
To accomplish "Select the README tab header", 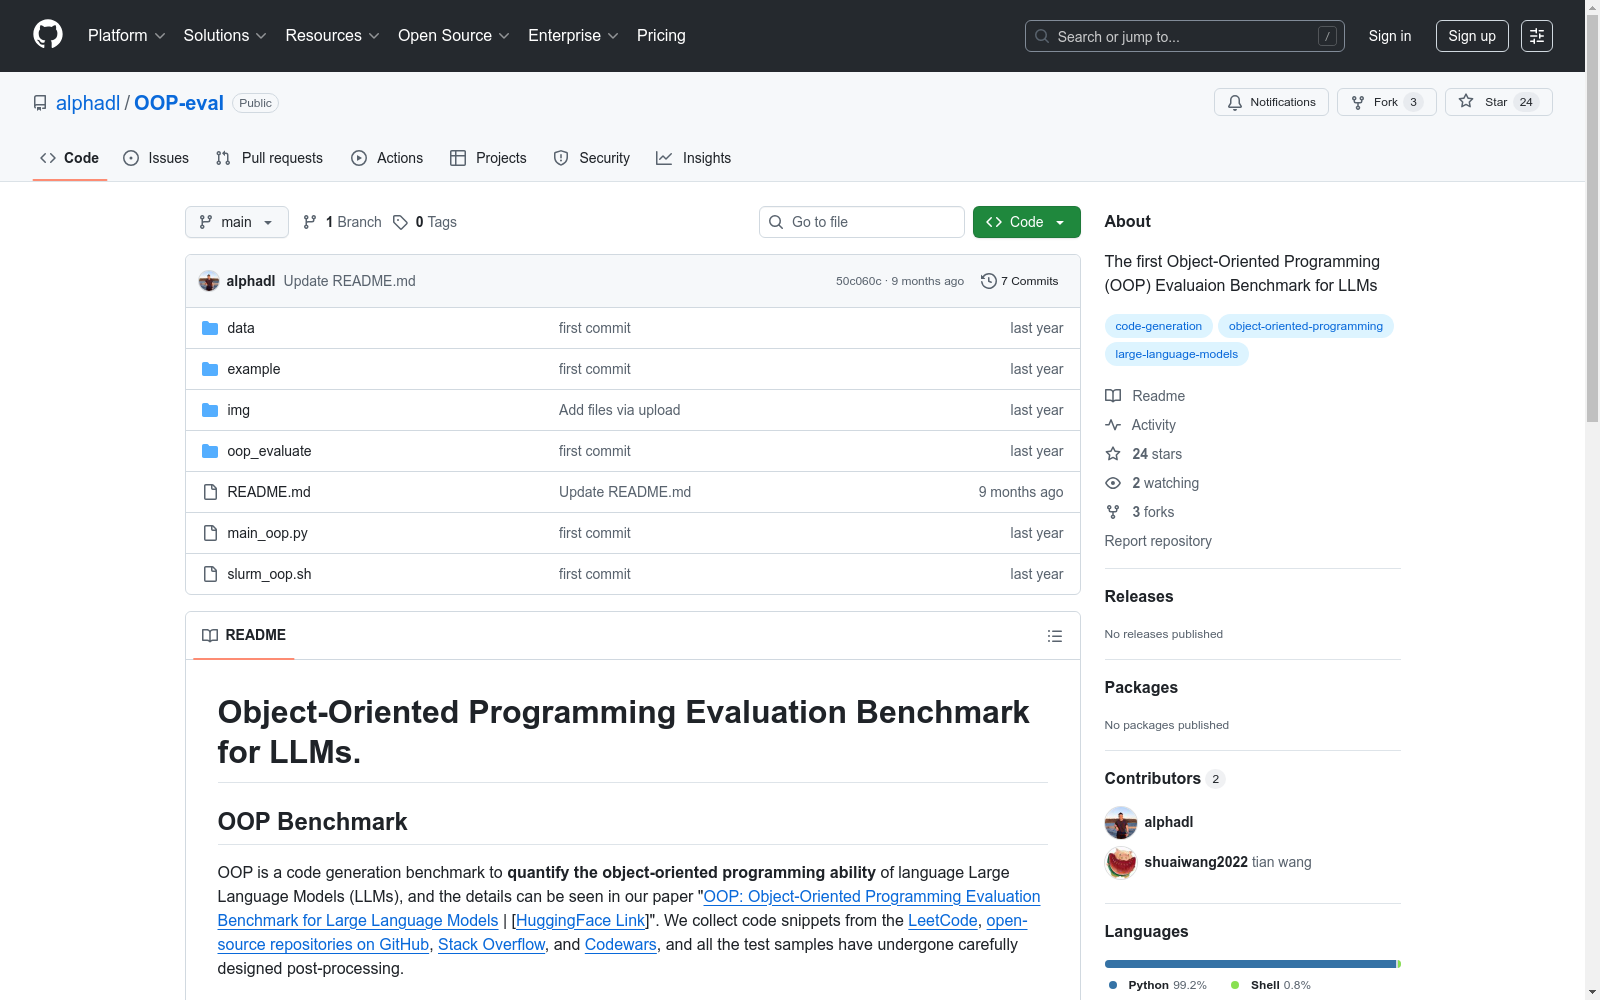I will [x=244, y=635].
